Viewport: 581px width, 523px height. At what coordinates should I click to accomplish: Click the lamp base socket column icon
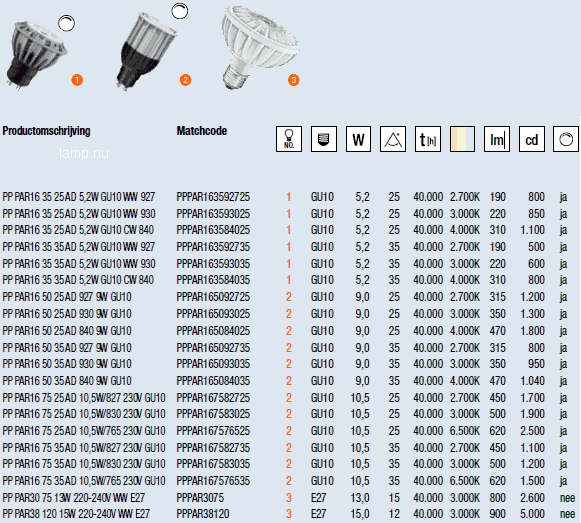coord(324,139)
